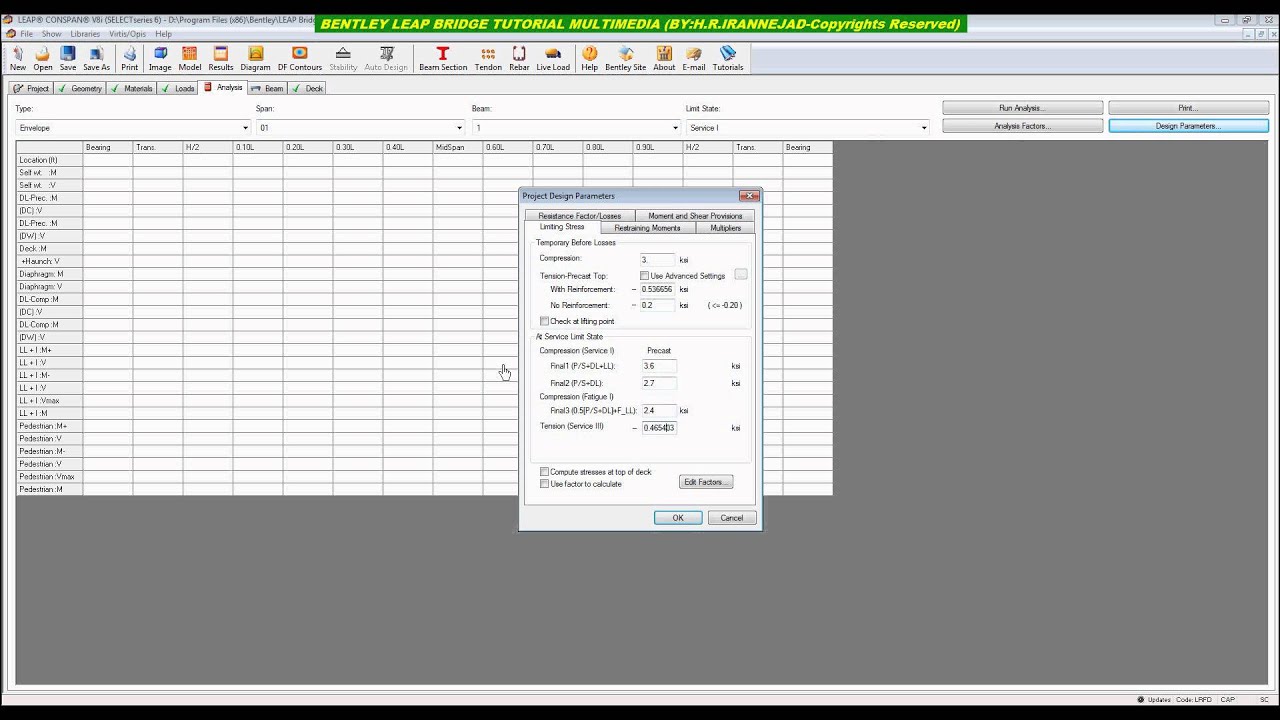Switch to the Project tab

tap(31, 88)
